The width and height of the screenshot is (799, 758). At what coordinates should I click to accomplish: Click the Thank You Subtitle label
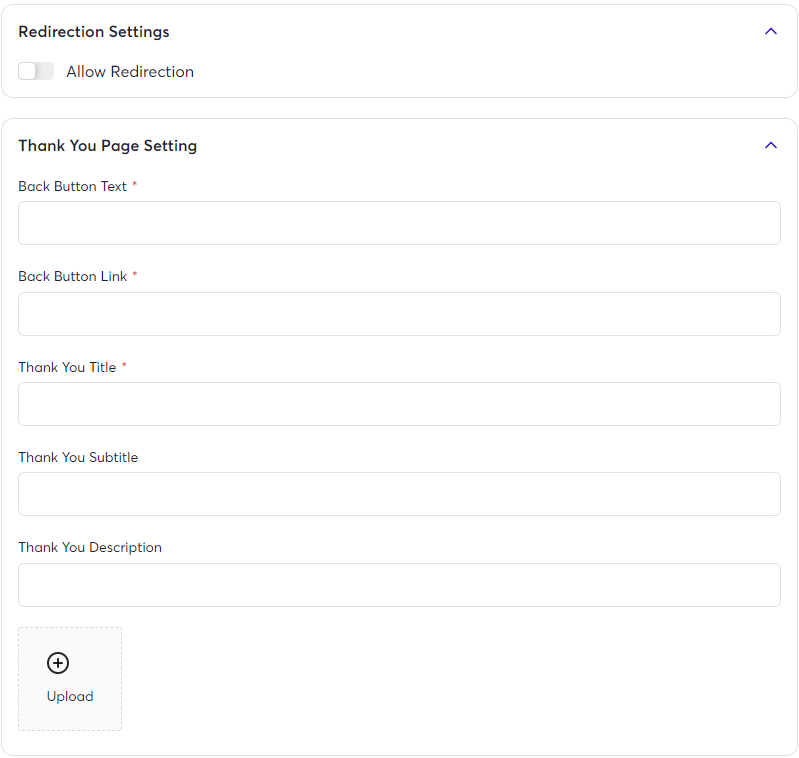coord(78,457)
